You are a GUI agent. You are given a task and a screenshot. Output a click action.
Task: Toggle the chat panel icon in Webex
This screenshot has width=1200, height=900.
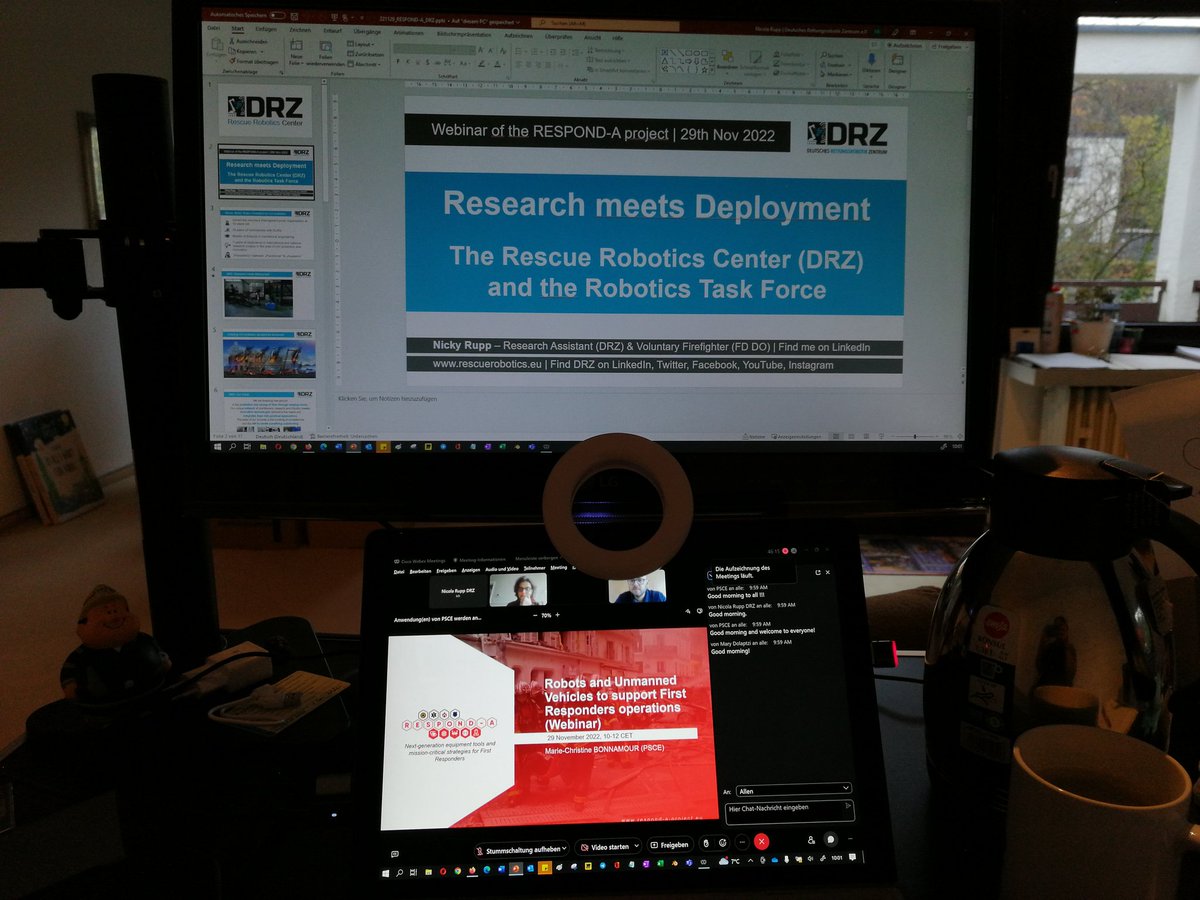click(x=830, y=840)
